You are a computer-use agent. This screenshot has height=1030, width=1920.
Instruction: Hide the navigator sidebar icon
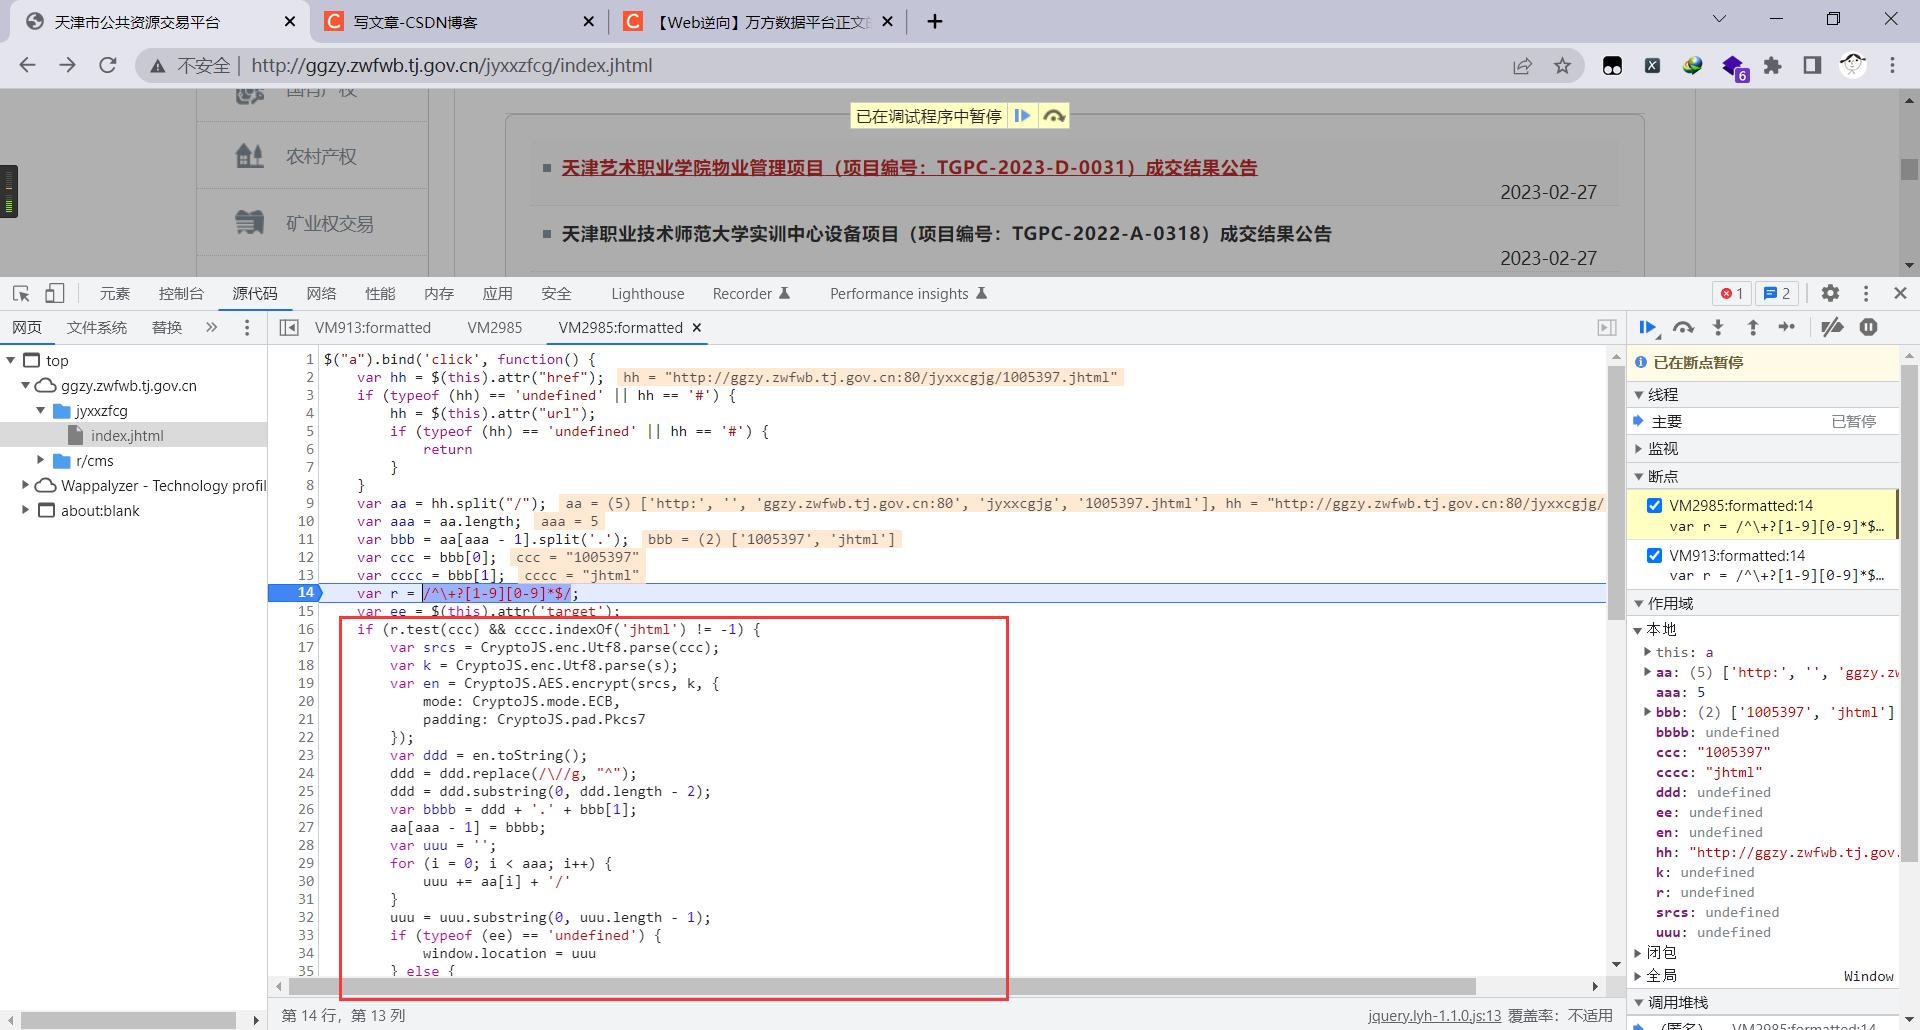coord(289,327)
